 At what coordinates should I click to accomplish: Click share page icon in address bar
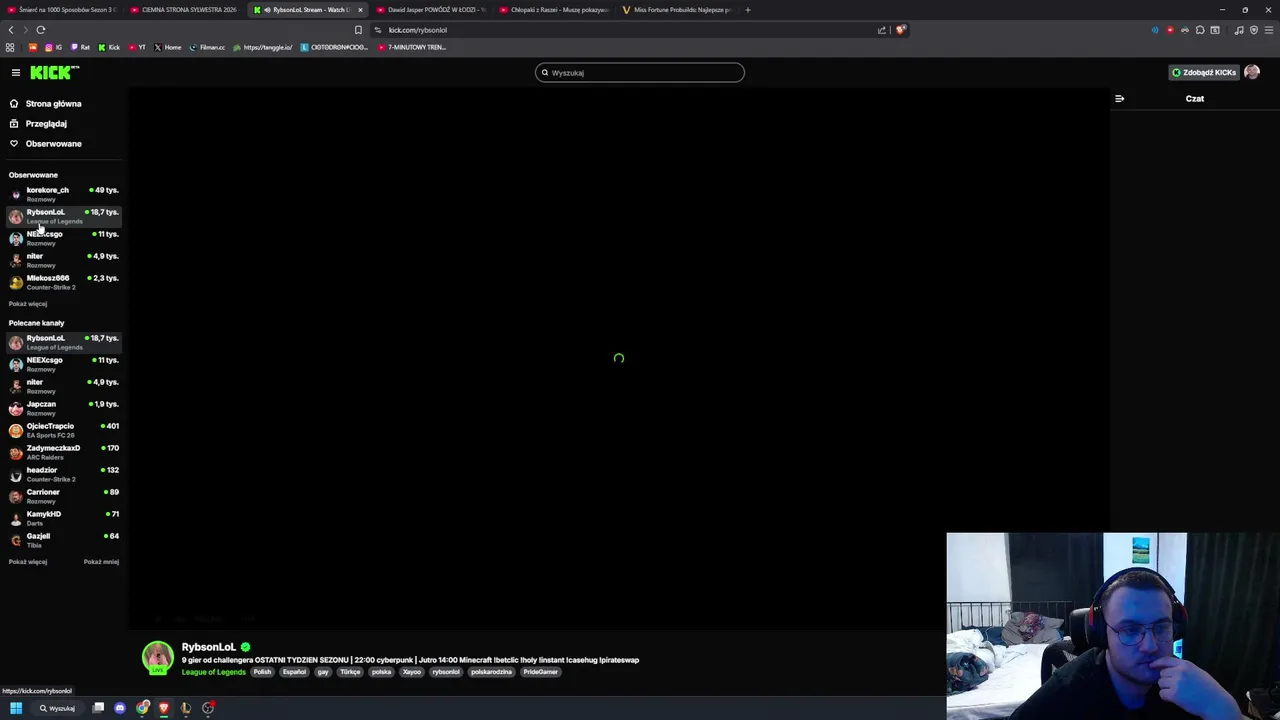tap(881, 30)
